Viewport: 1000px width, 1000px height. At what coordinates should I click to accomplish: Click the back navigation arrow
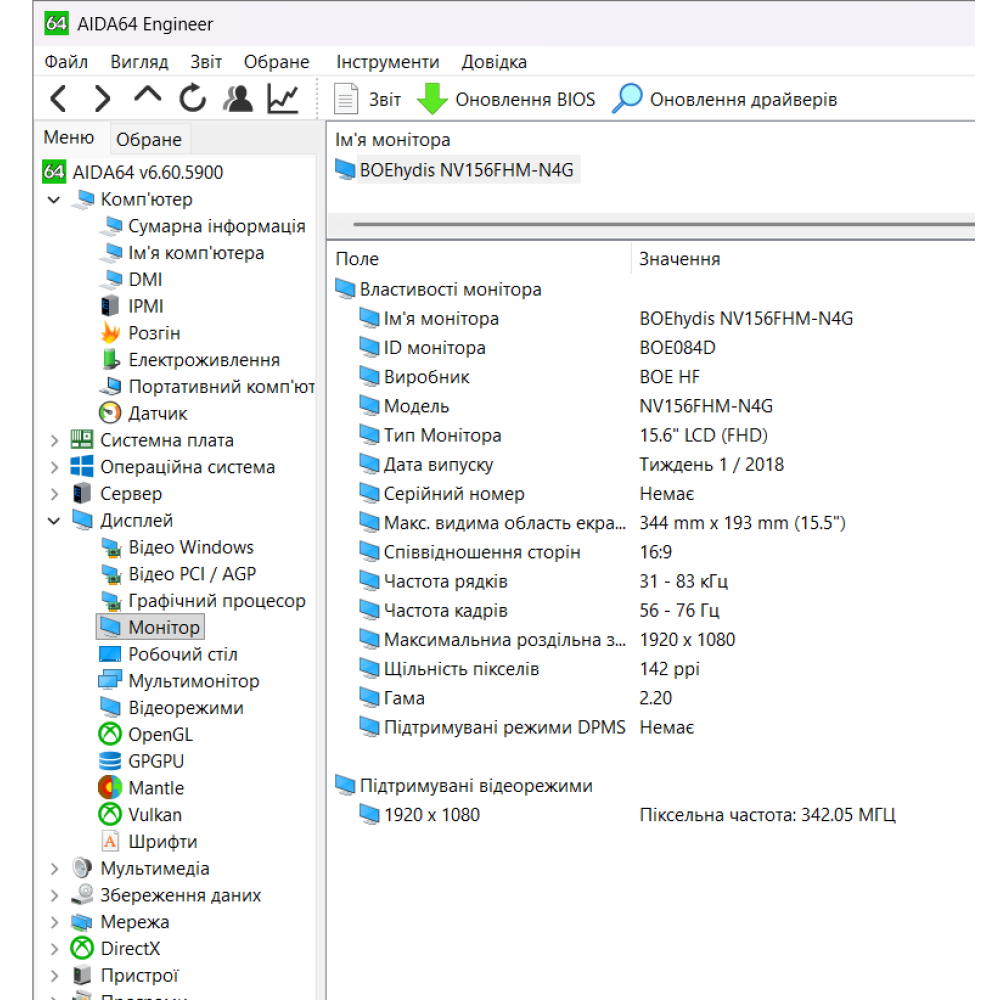57,99
